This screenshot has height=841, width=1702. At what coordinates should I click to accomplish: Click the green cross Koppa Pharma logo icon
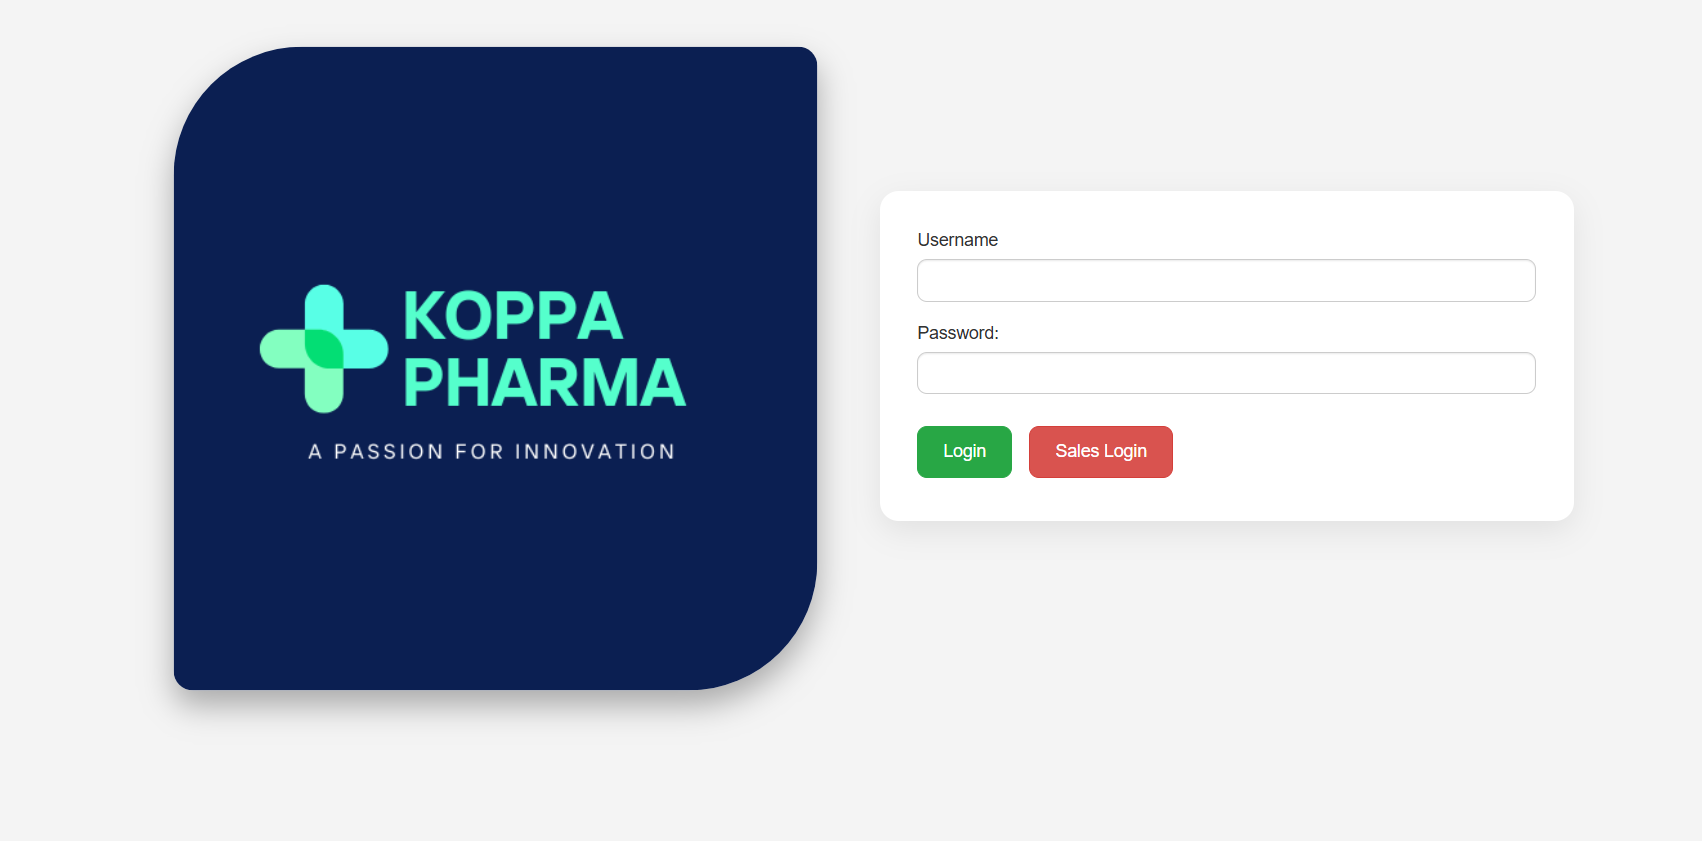click(x=324, y=349)
